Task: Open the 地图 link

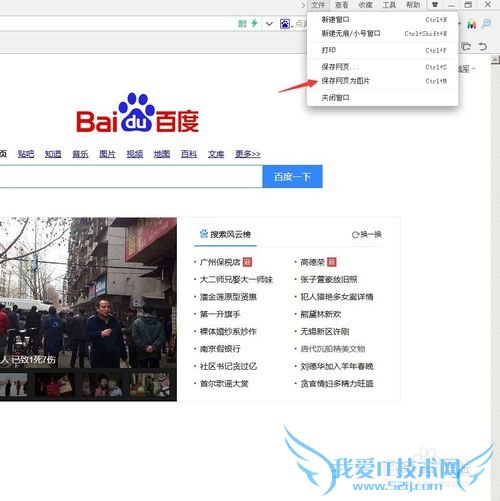Action: coord(162,154)
